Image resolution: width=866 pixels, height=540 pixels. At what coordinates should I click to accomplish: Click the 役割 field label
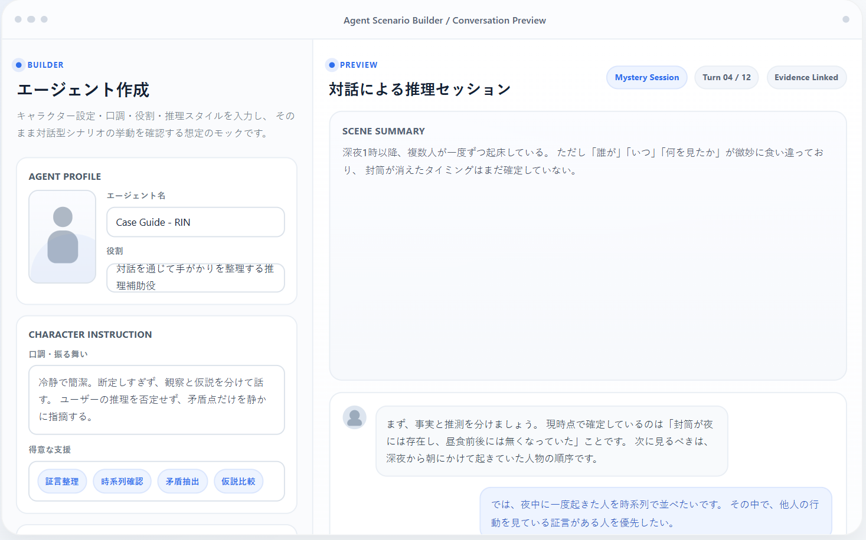[x=115, y=251]
